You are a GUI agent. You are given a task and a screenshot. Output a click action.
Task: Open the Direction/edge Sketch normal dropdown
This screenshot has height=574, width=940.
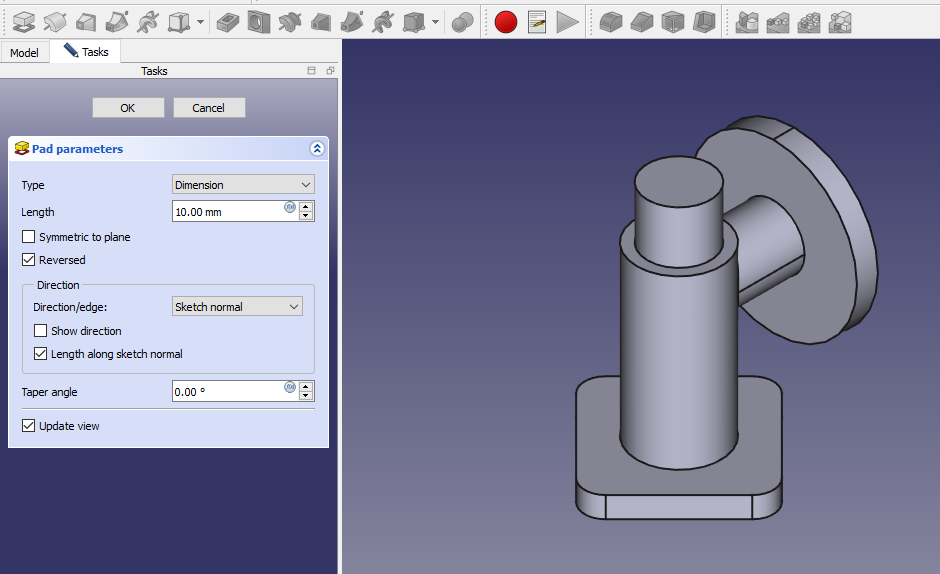pos(237,307)
